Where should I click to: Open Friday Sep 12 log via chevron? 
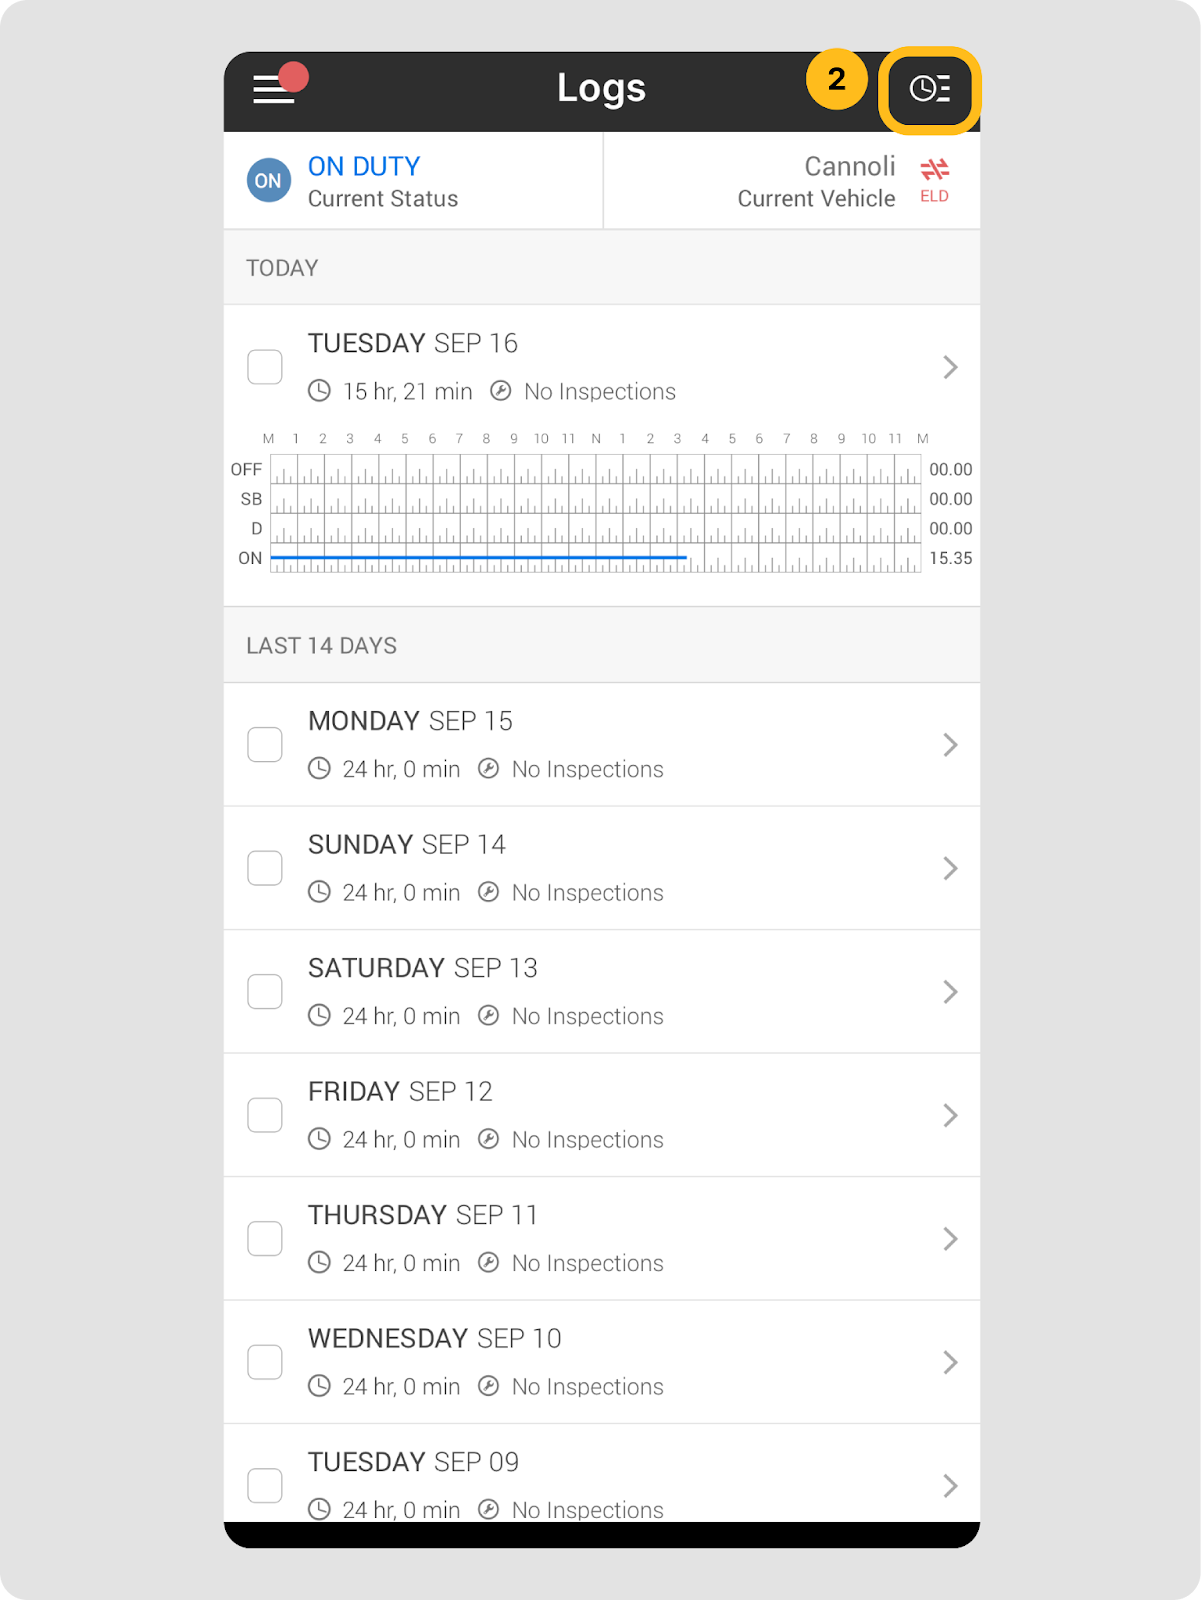(950, 1115)
